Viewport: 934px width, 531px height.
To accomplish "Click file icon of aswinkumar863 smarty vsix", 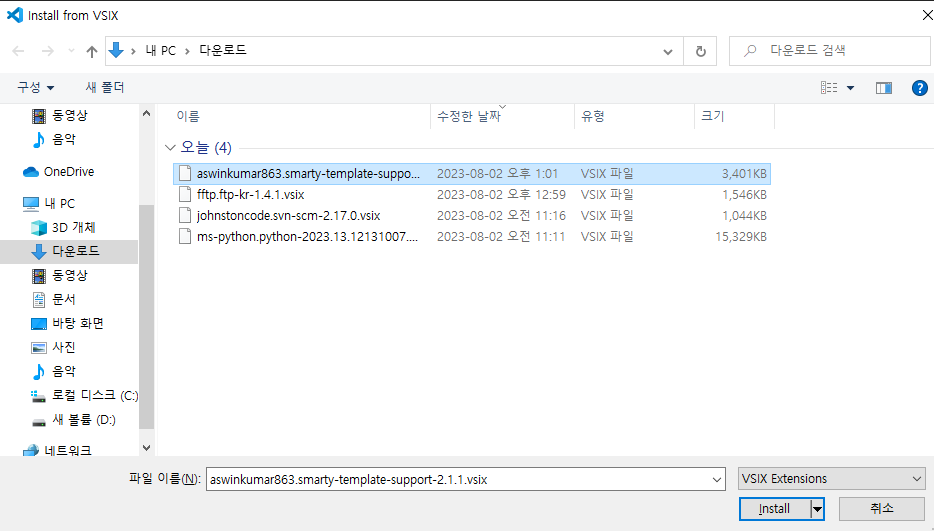I will click(x=185, y=173).
